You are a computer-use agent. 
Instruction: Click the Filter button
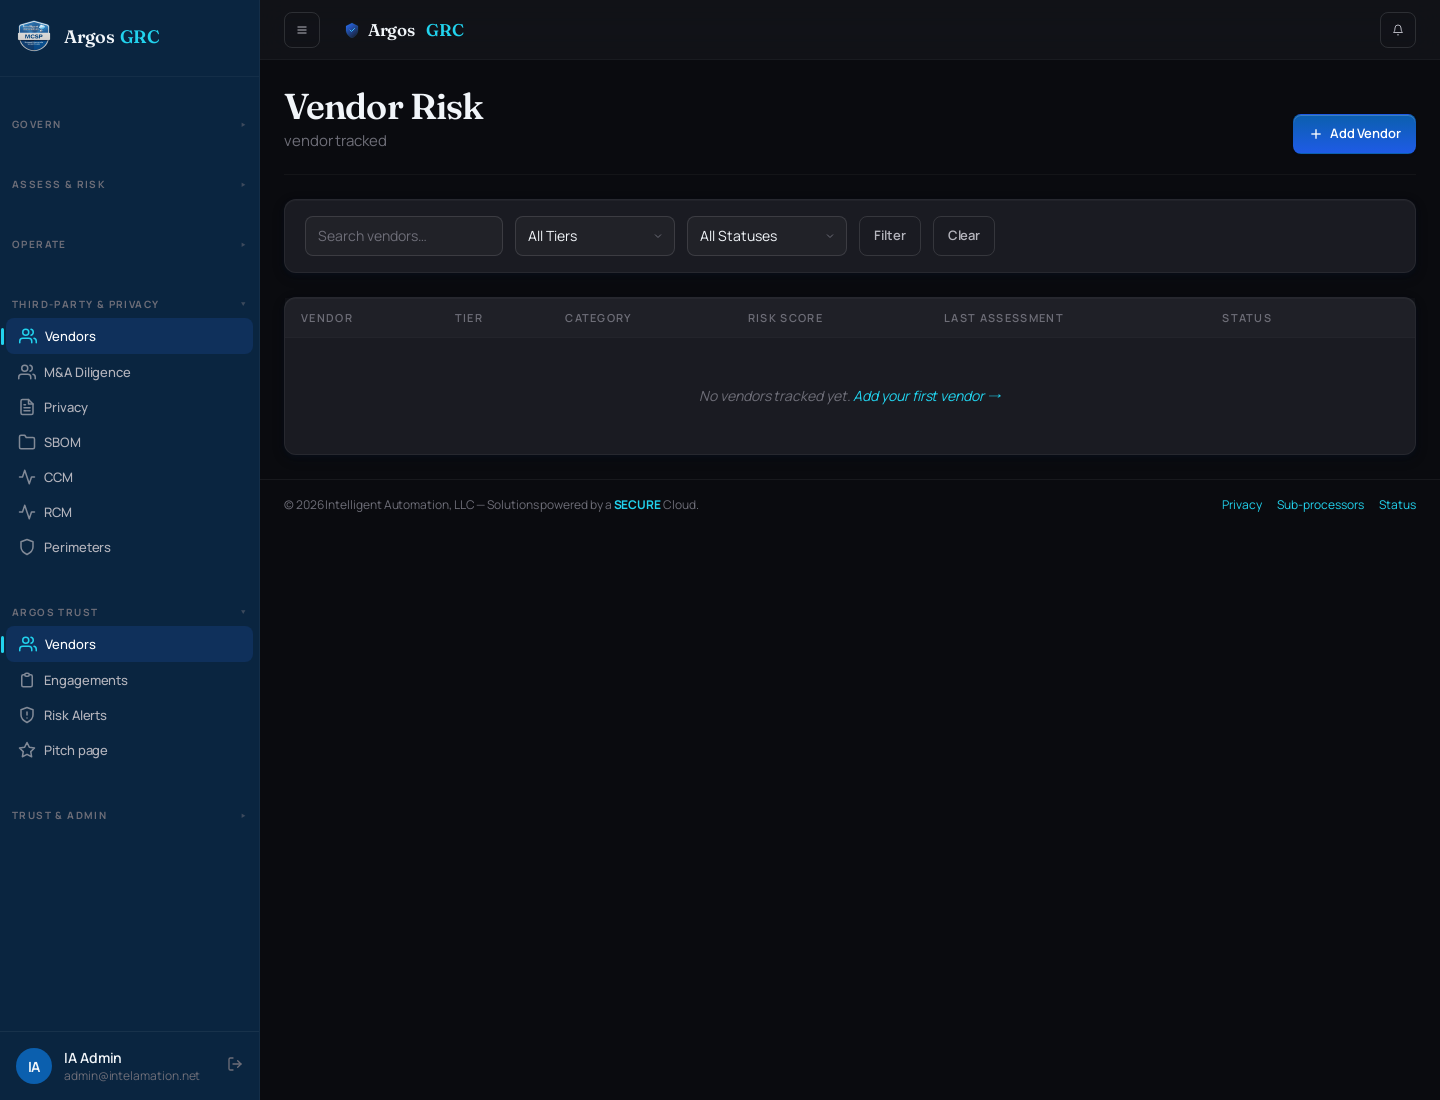[890, 236]
